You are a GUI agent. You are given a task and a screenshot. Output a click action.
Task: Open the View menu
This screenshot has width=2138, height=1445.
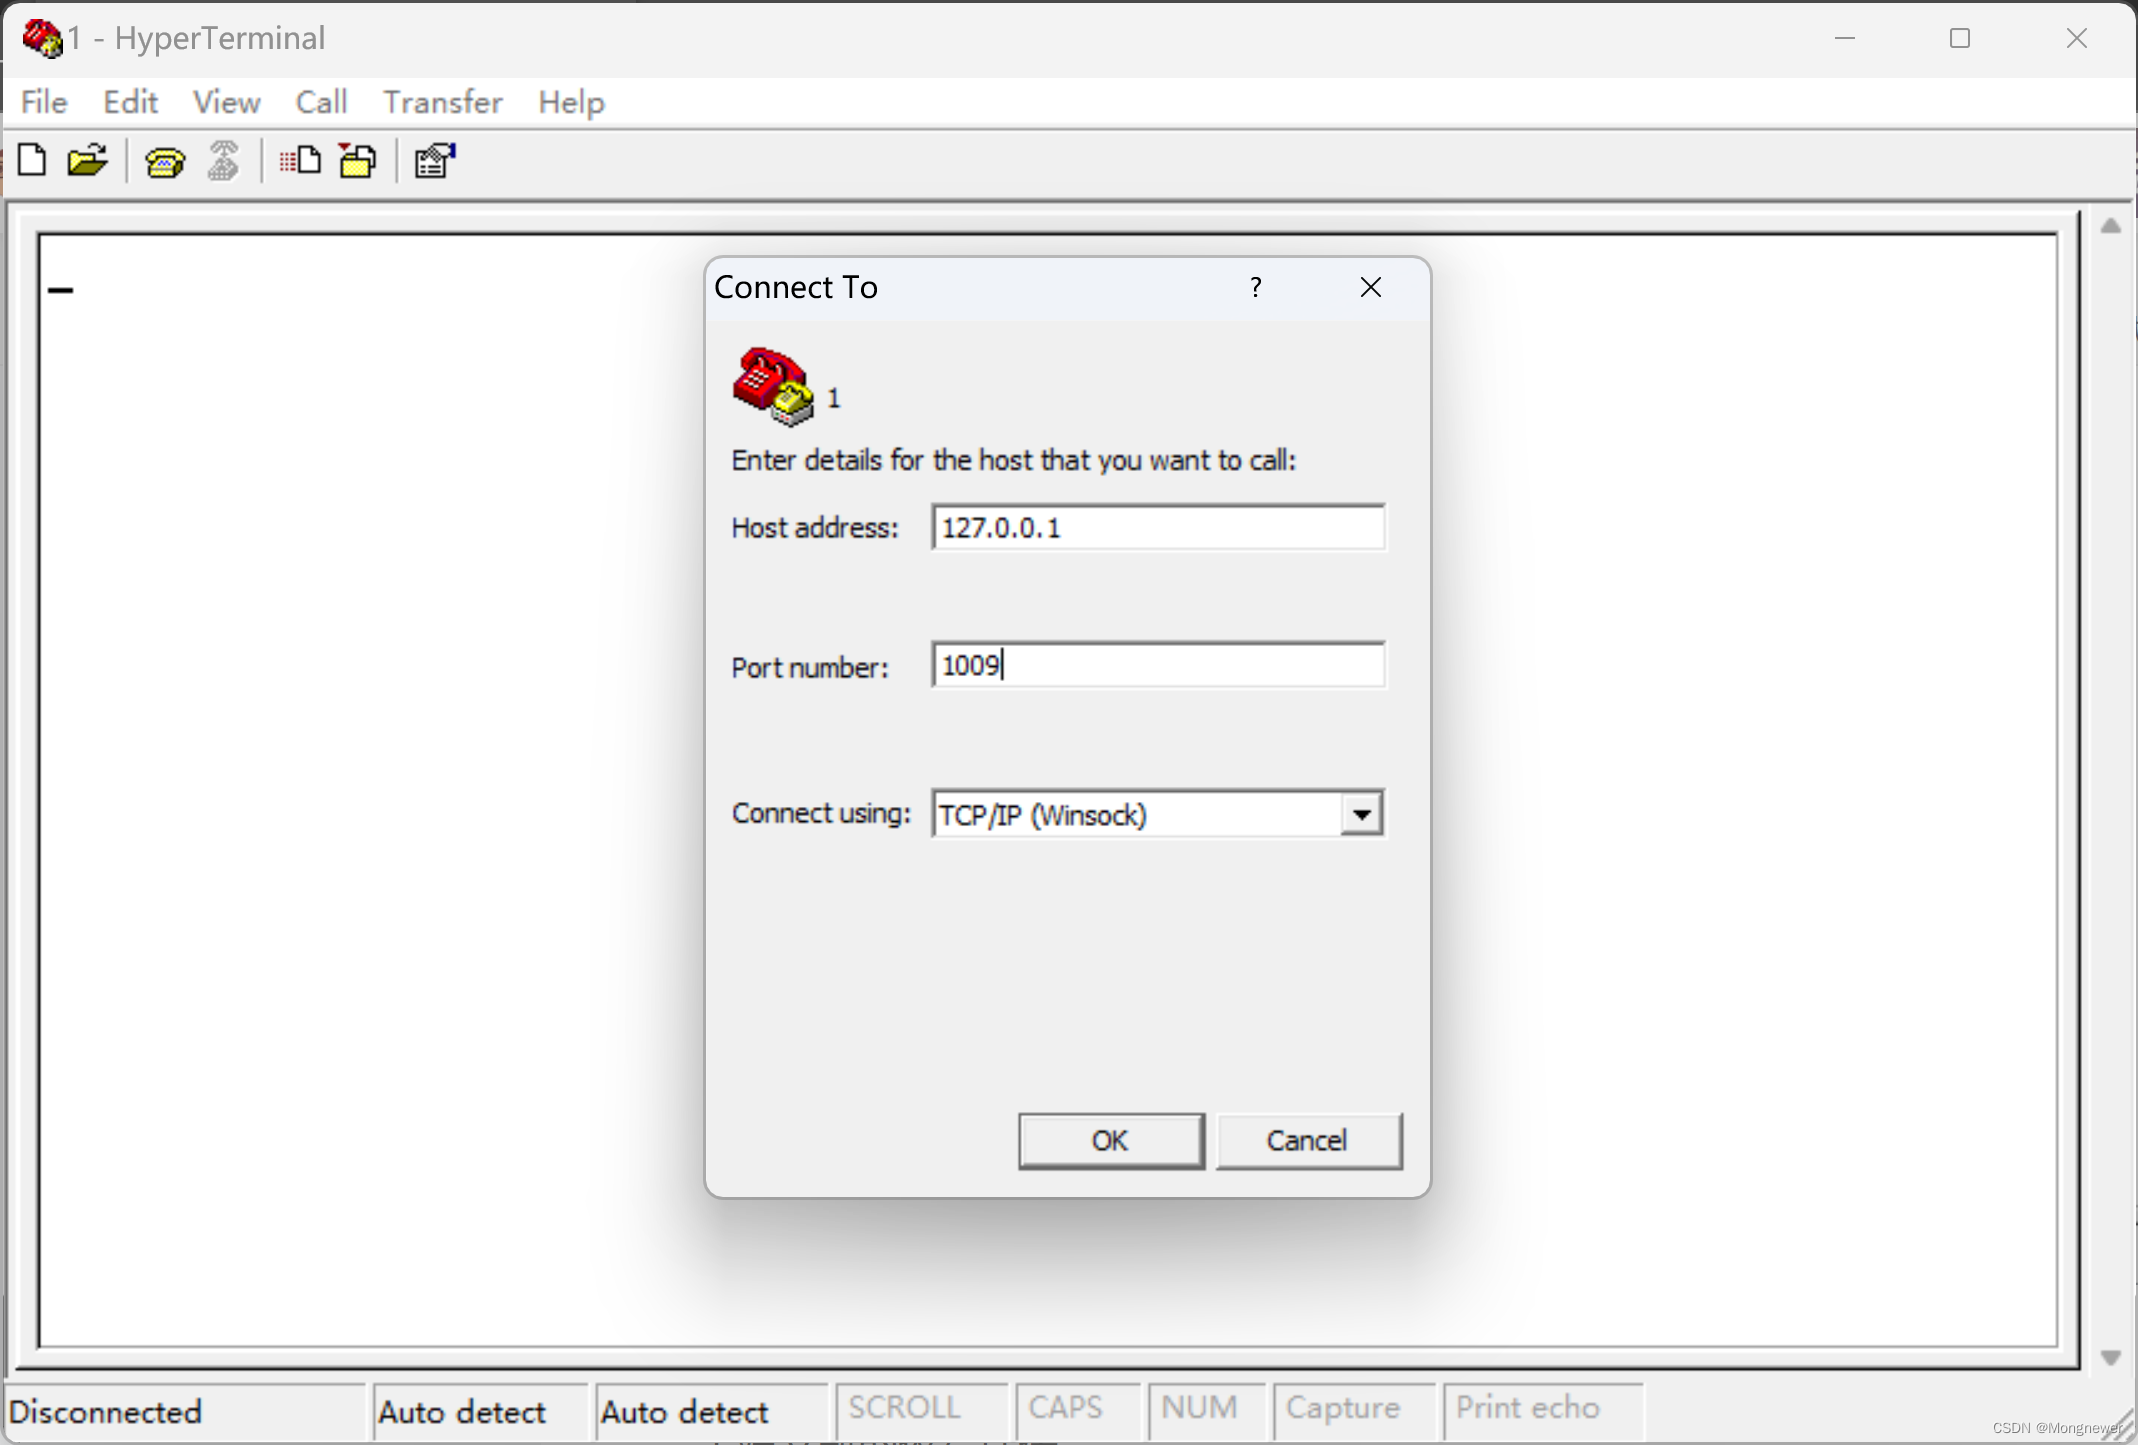(226, 102)
